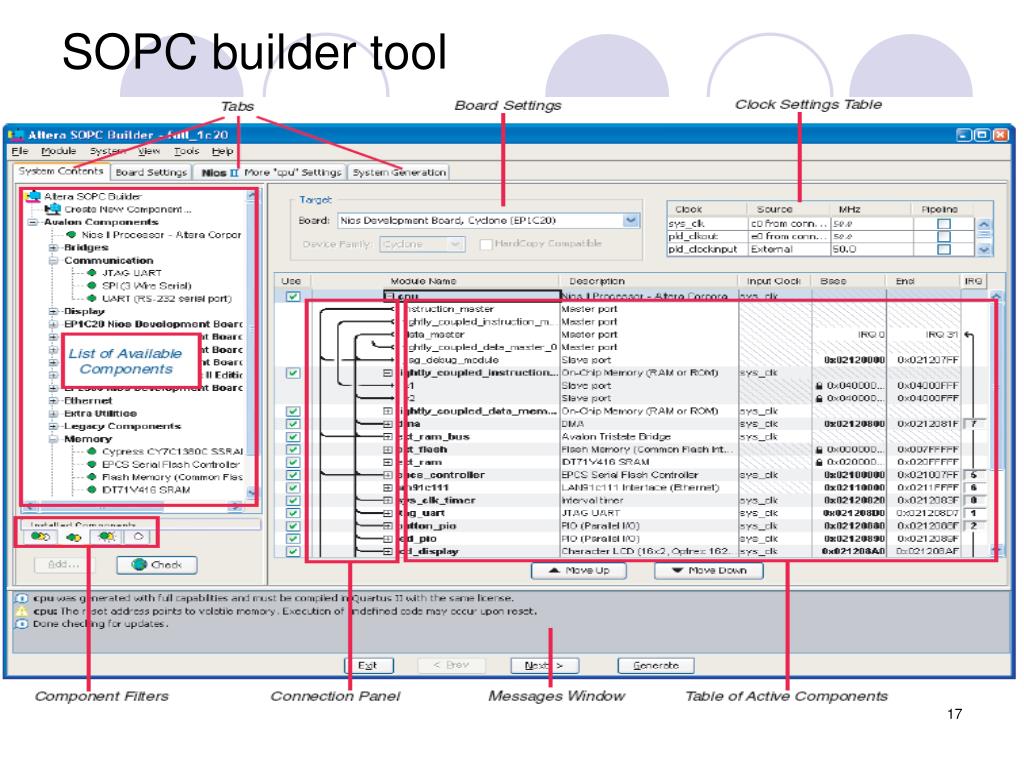Viewport: 1024px width, 768px height.
Task: Open the Module menu
Action: click(58, 151)
